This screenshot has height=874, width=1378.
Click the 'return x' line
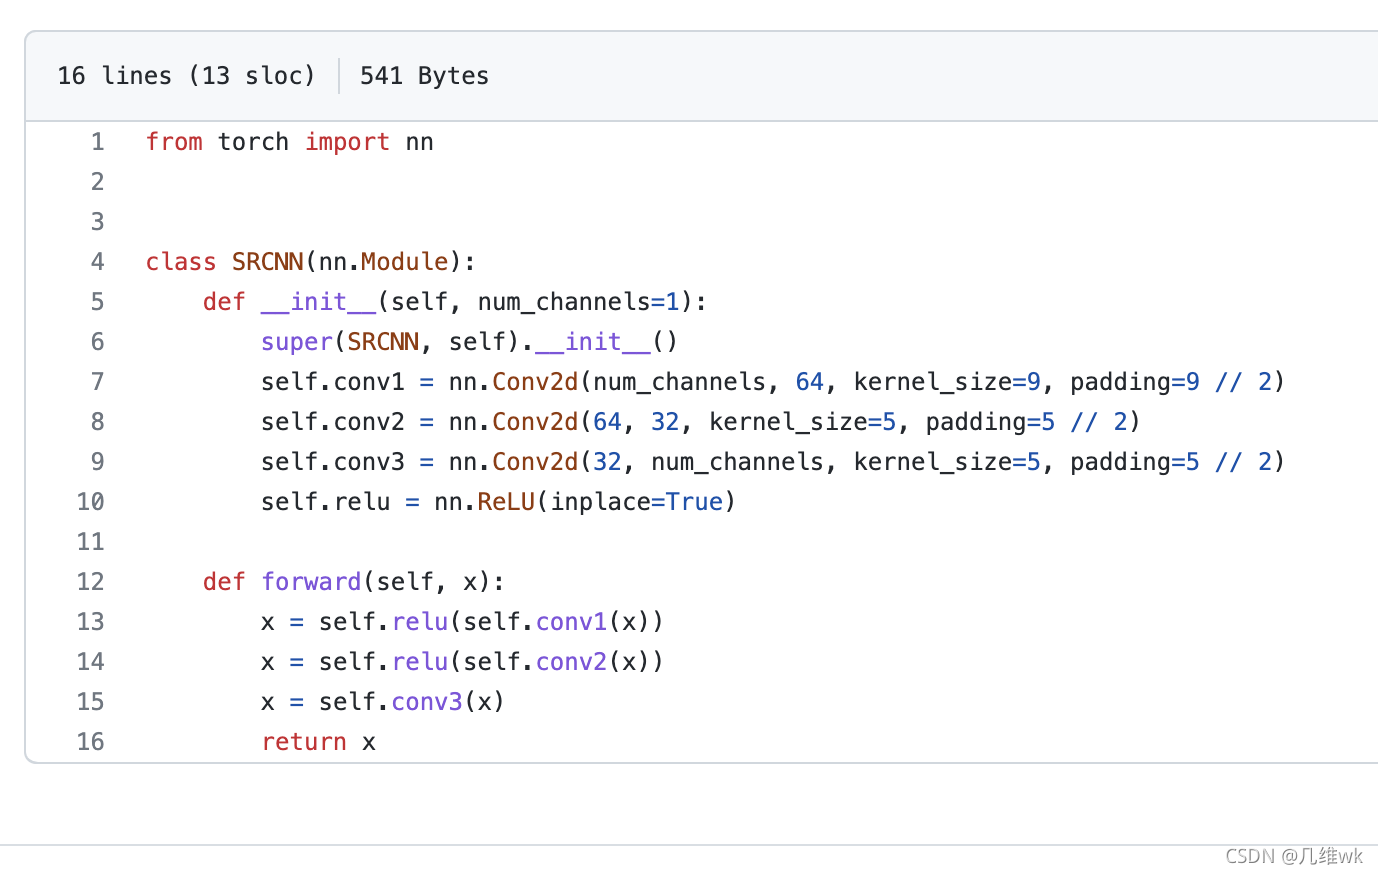point(318,742)
